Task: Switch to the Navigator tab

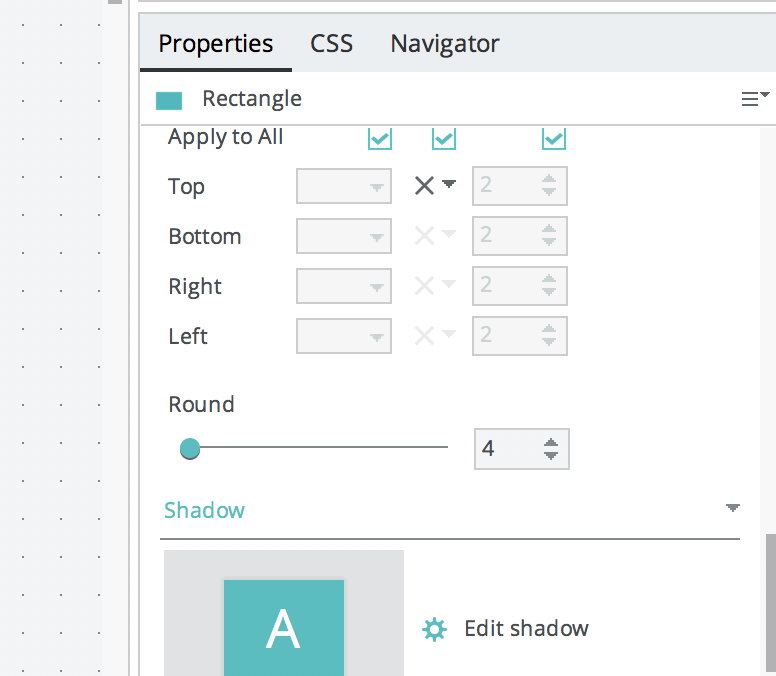Action: click(x=445, y=44)
